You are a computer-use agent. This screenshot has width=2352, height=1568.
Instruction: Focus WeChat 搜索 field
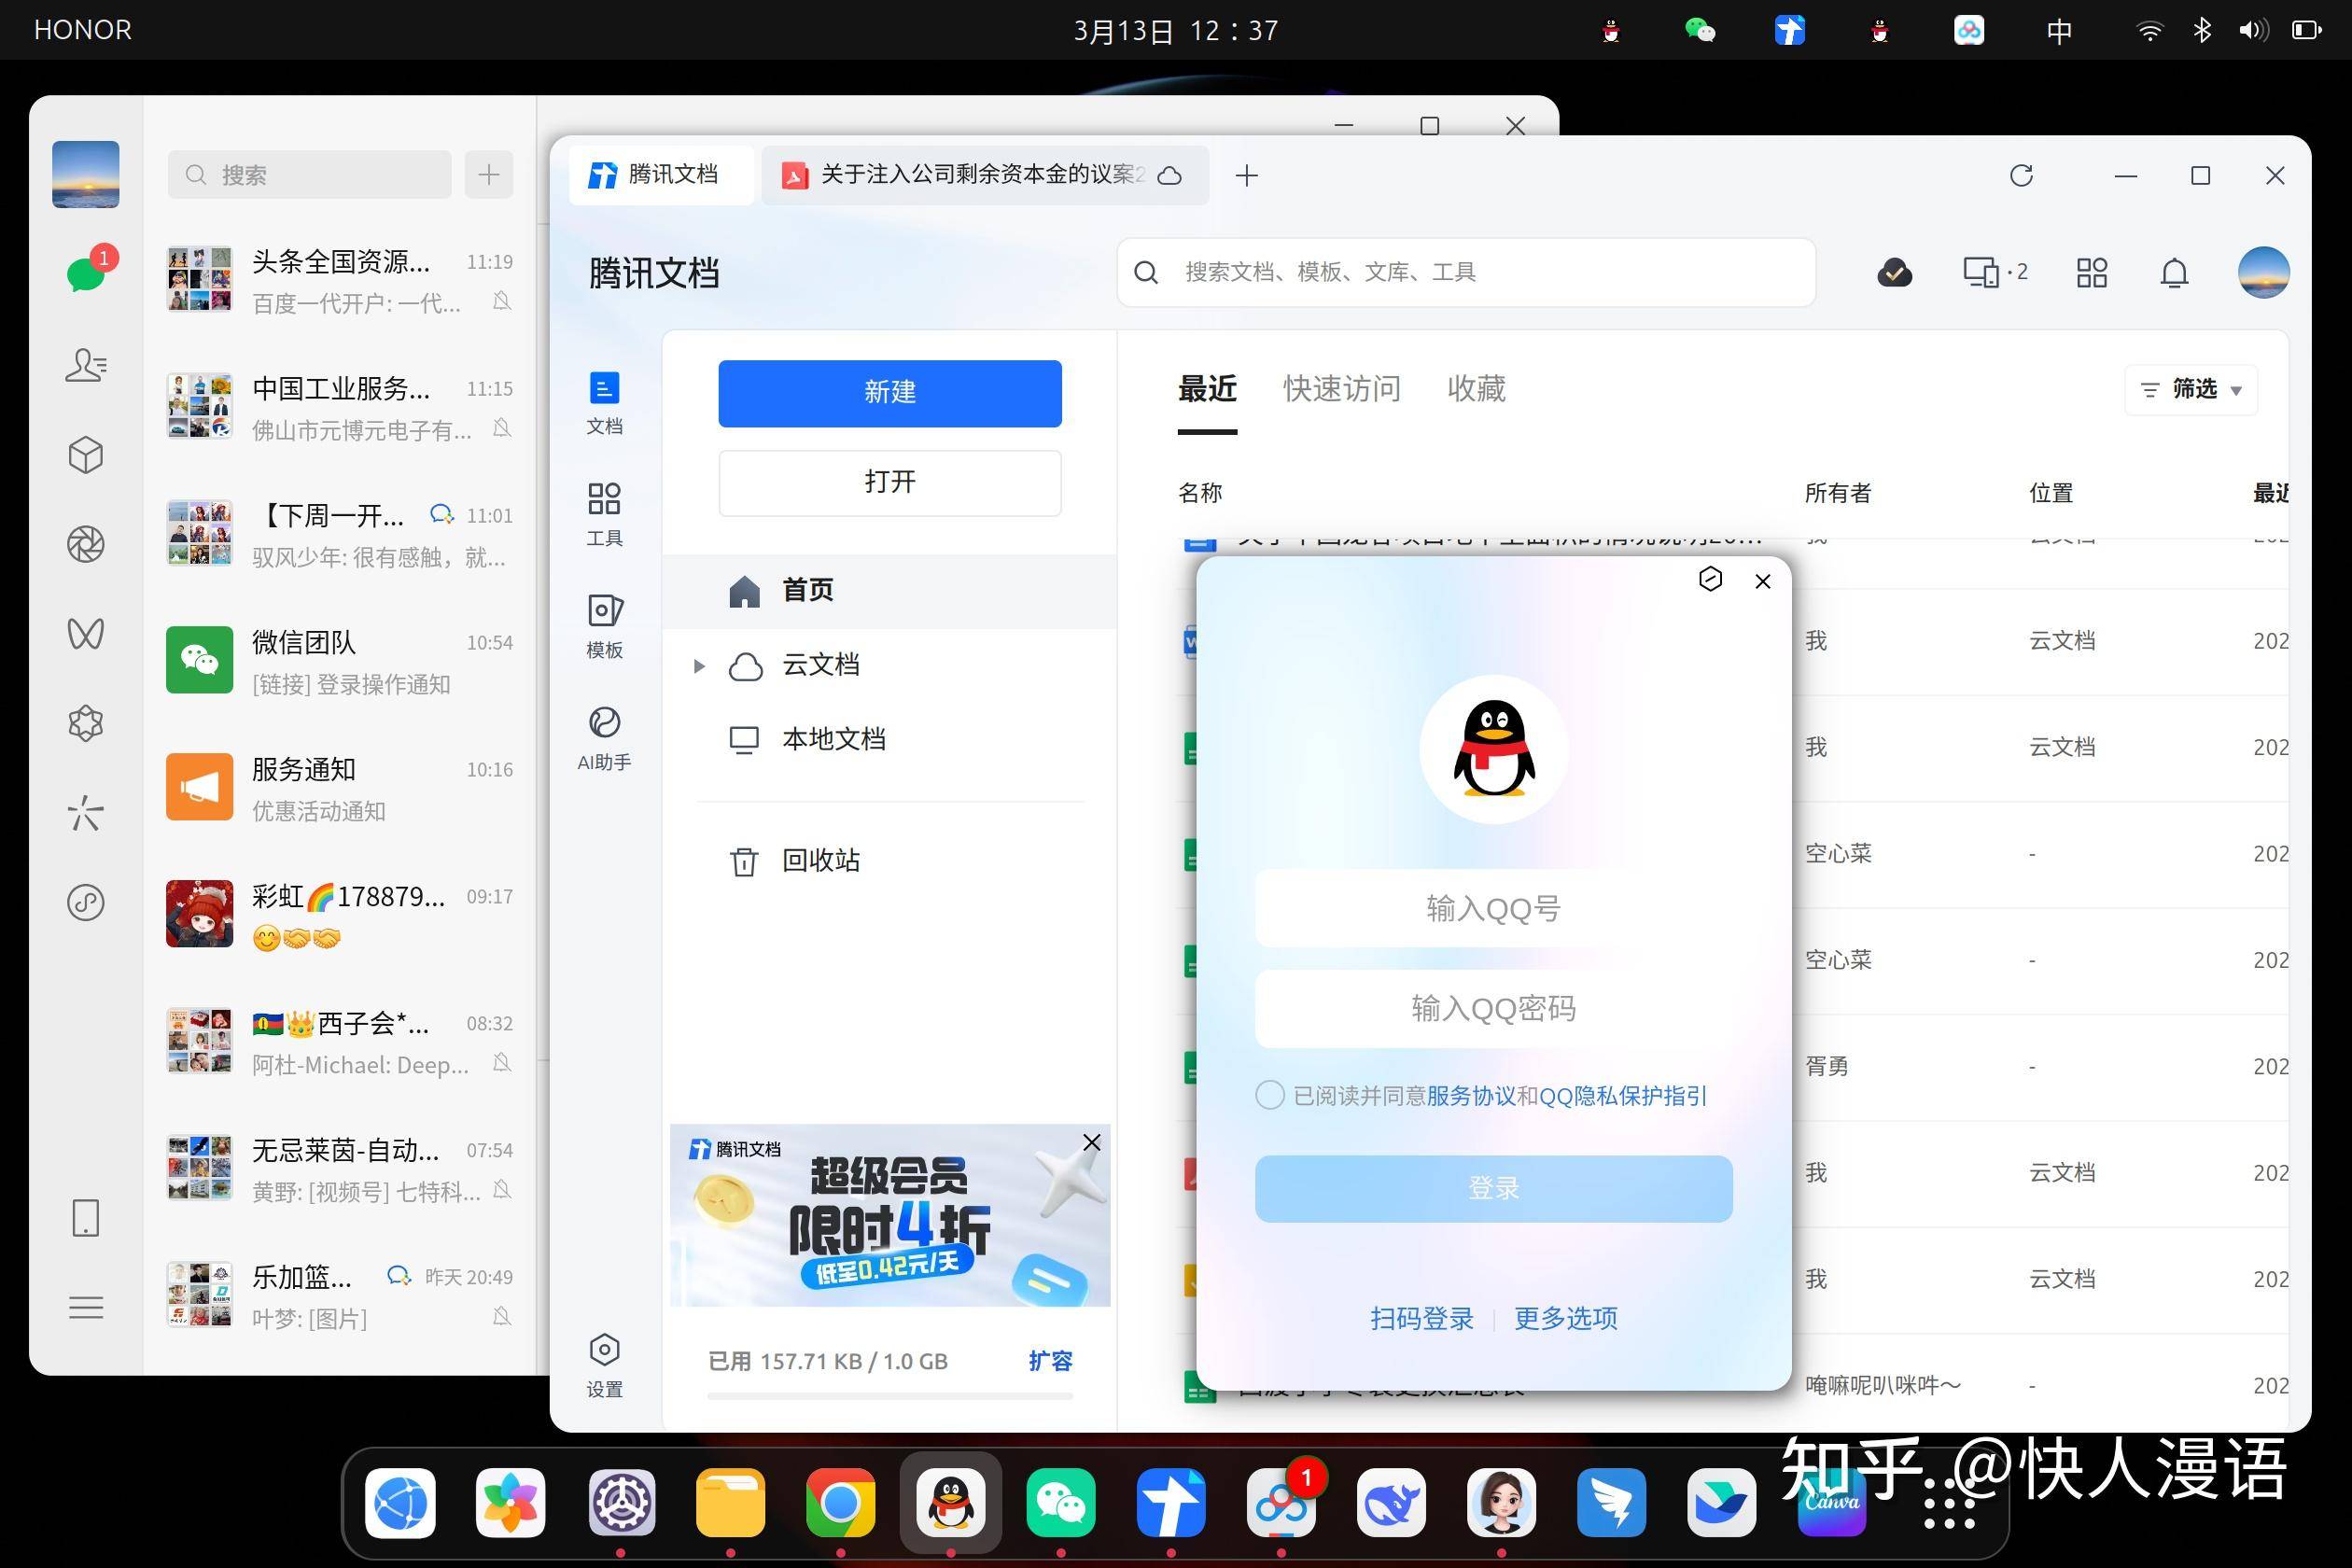coord(310,175)
